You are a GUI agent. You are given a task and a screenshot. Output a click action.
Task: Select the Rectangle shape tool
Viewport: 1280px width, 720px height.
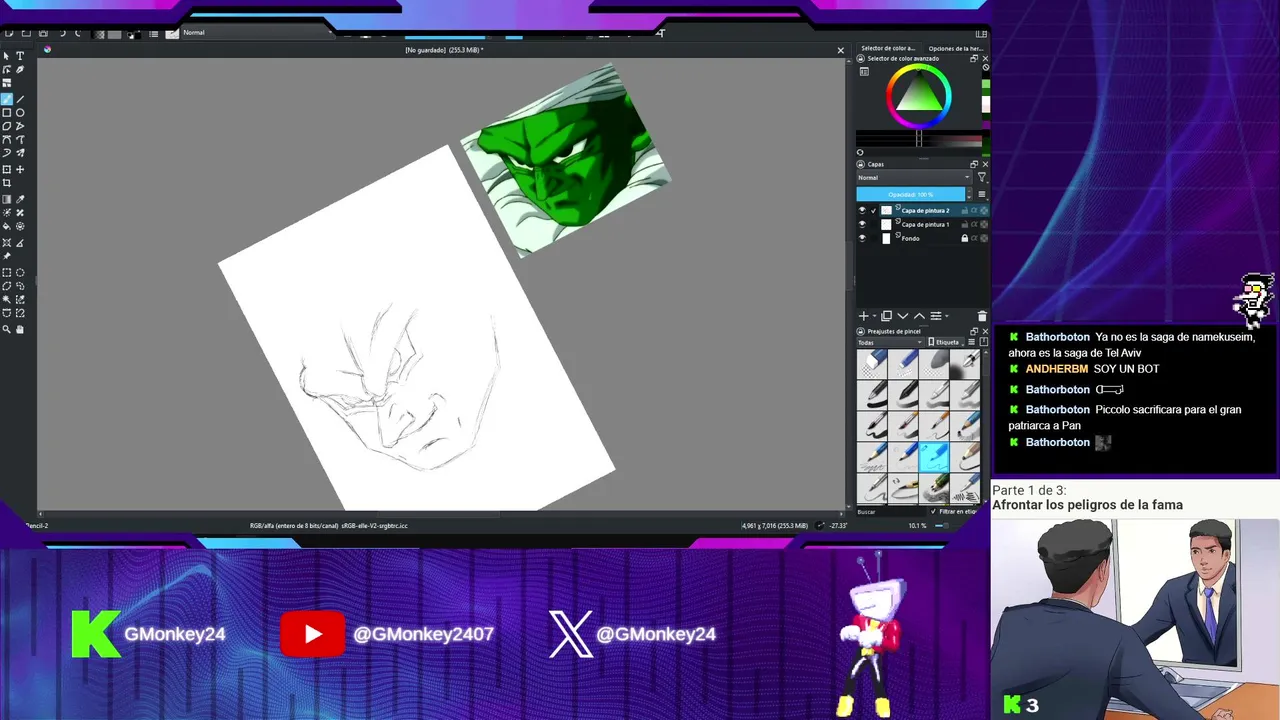pyautogui.click(x=7, y=113)
